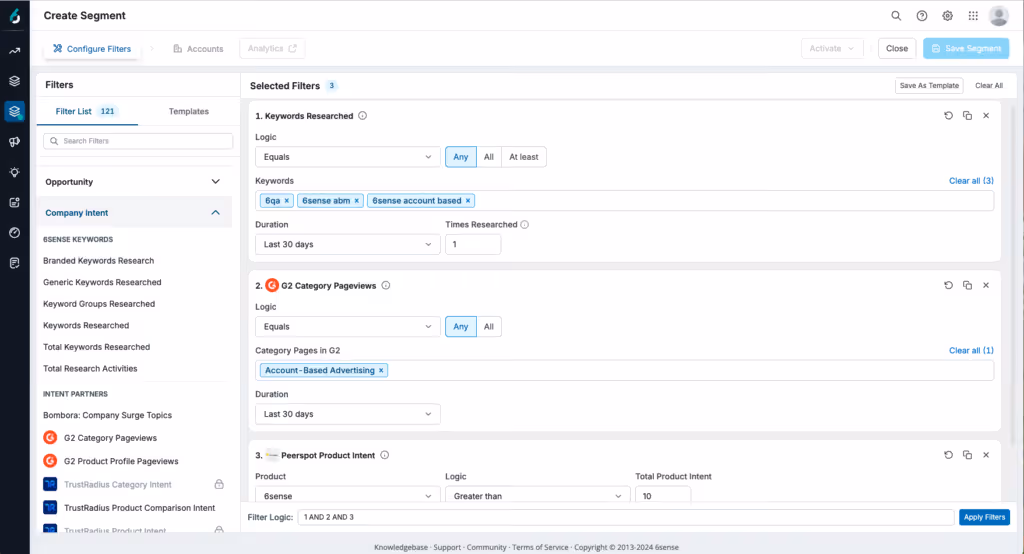
Task: Open the reports document sidebar icon
Action: point(14,263)
